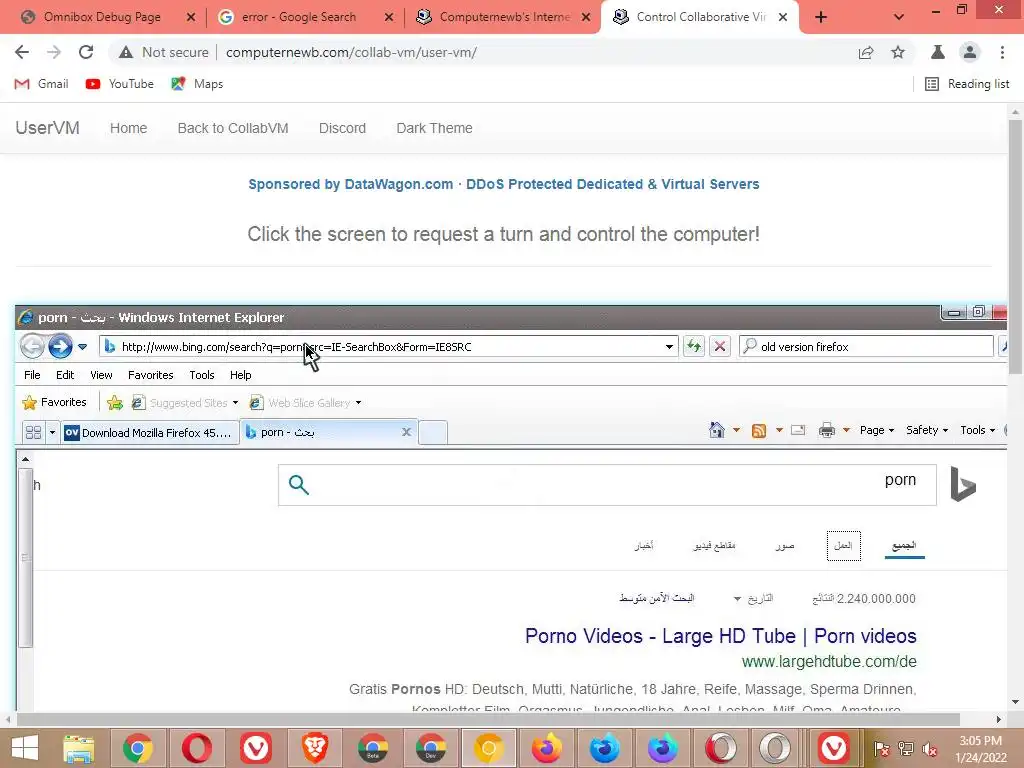Switch to error - Google Search tab

tap(298, 17)
